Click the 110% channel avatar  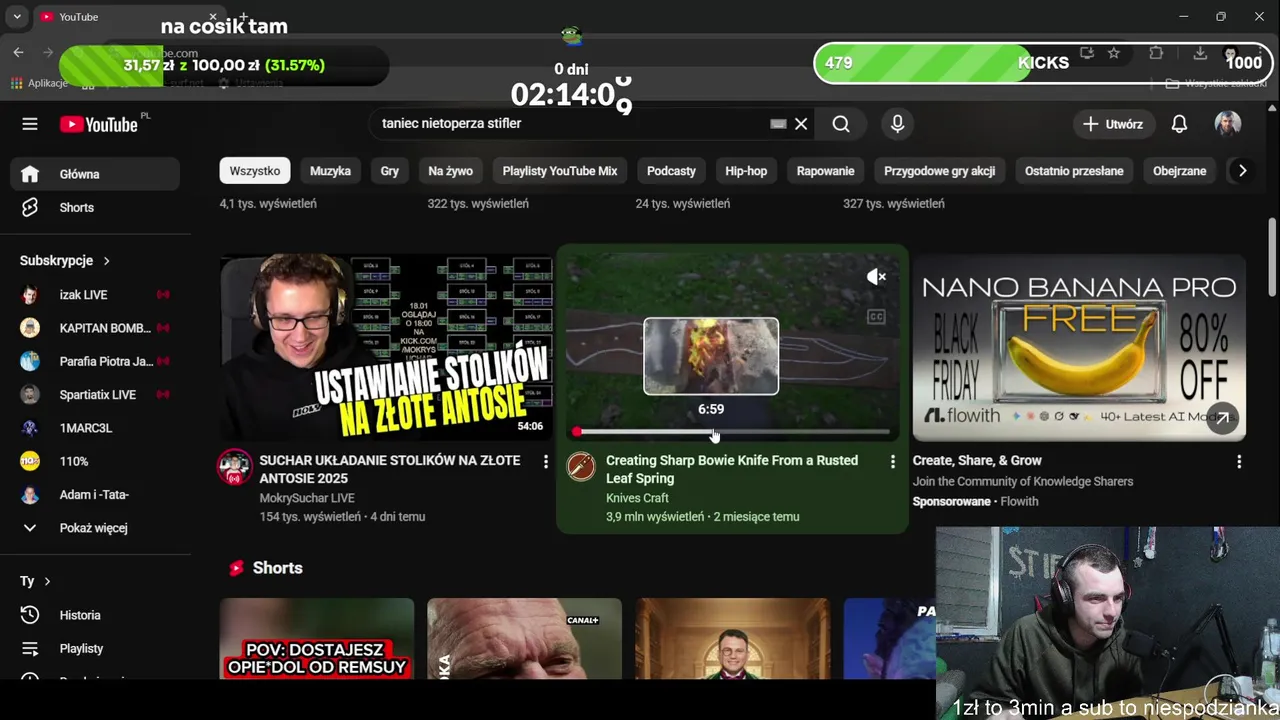(30, 461)
